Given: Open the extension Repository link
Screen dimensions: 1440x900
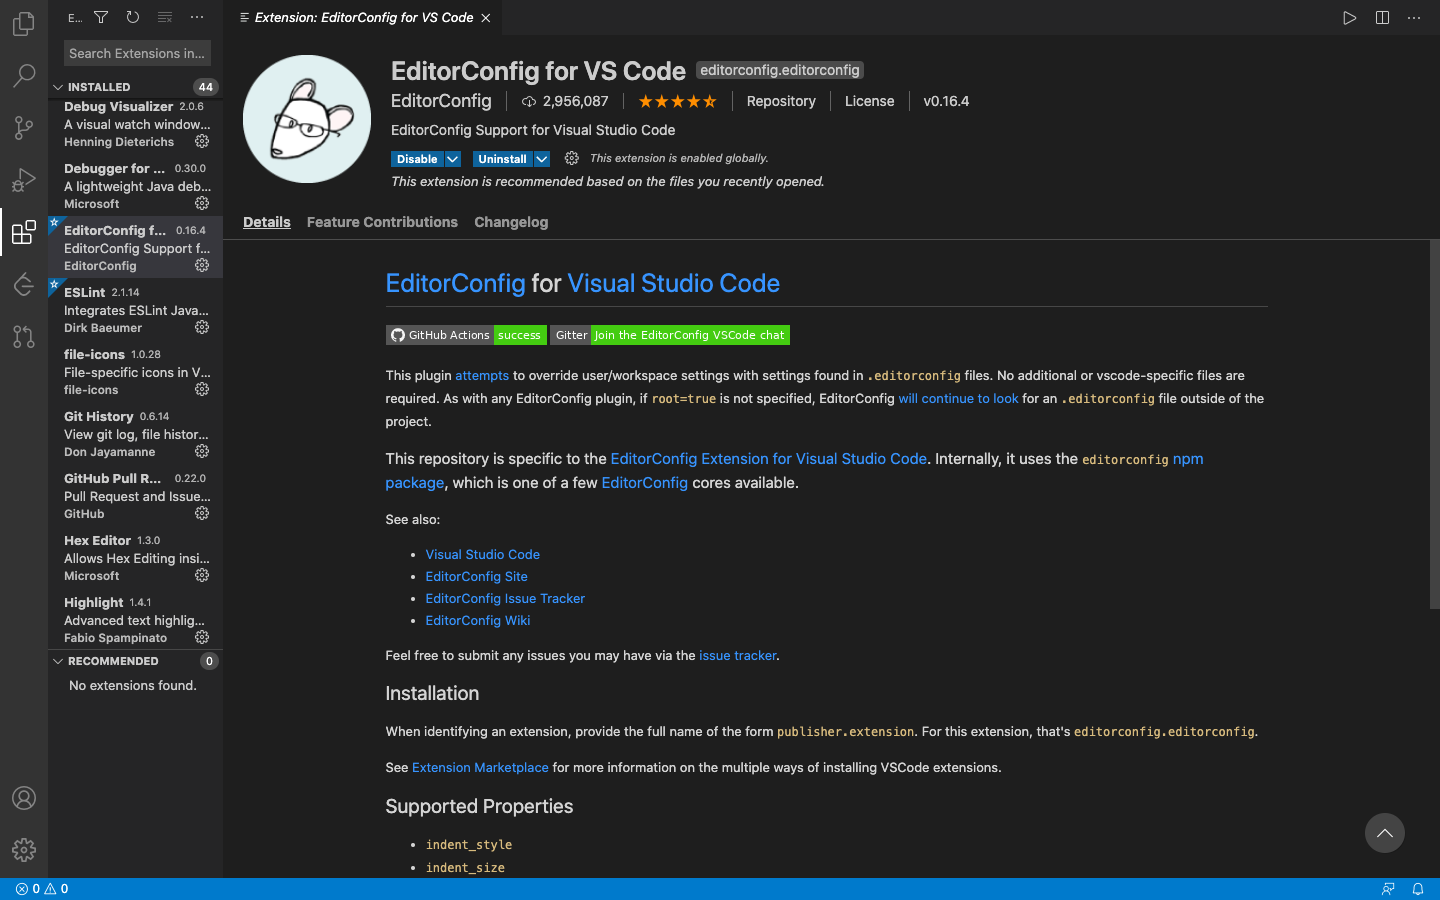Looking at the screenshot, I should (780, 101).
